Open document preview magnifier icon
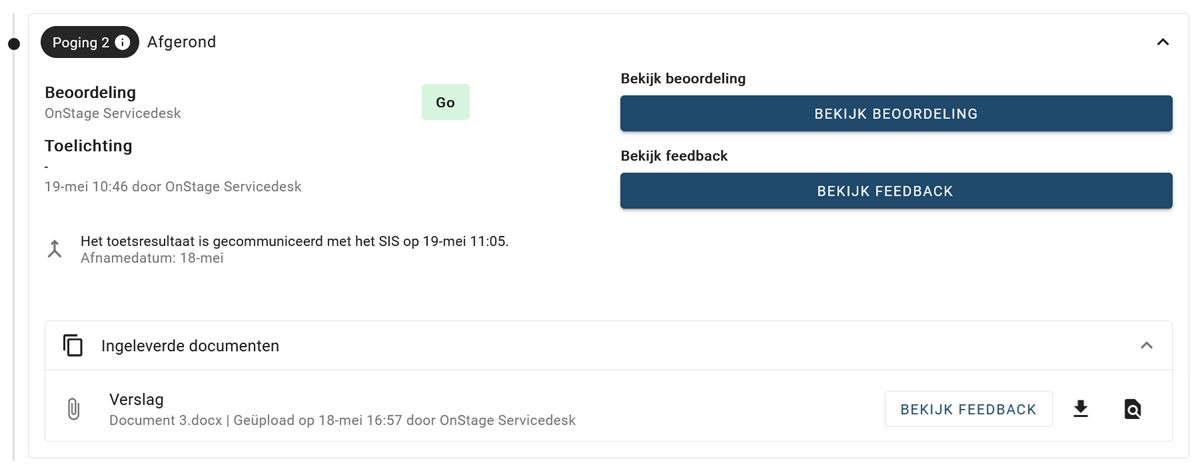The image size is (1194, 468). pos(1132,409)
